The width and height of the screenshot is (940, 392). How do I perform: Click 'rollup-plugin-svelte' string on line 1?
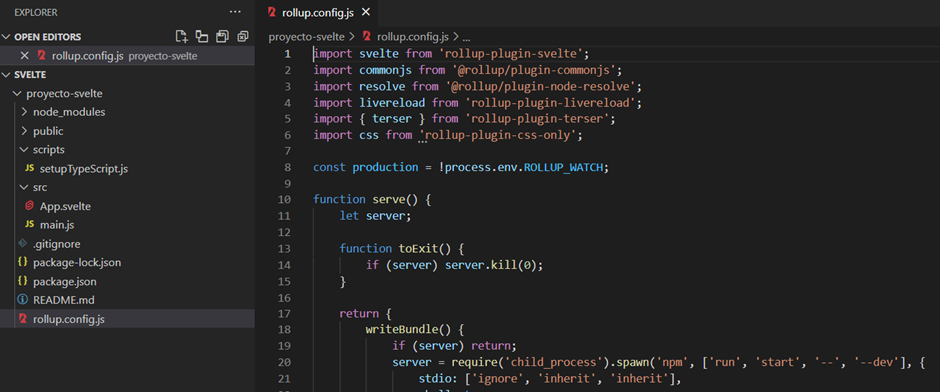(511, 53)
